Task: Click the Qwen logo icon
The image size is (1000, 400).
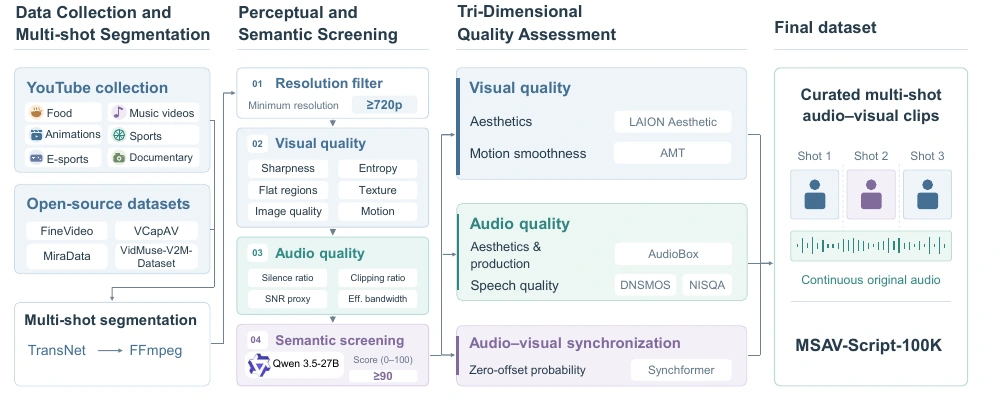Action: point(258,365)
